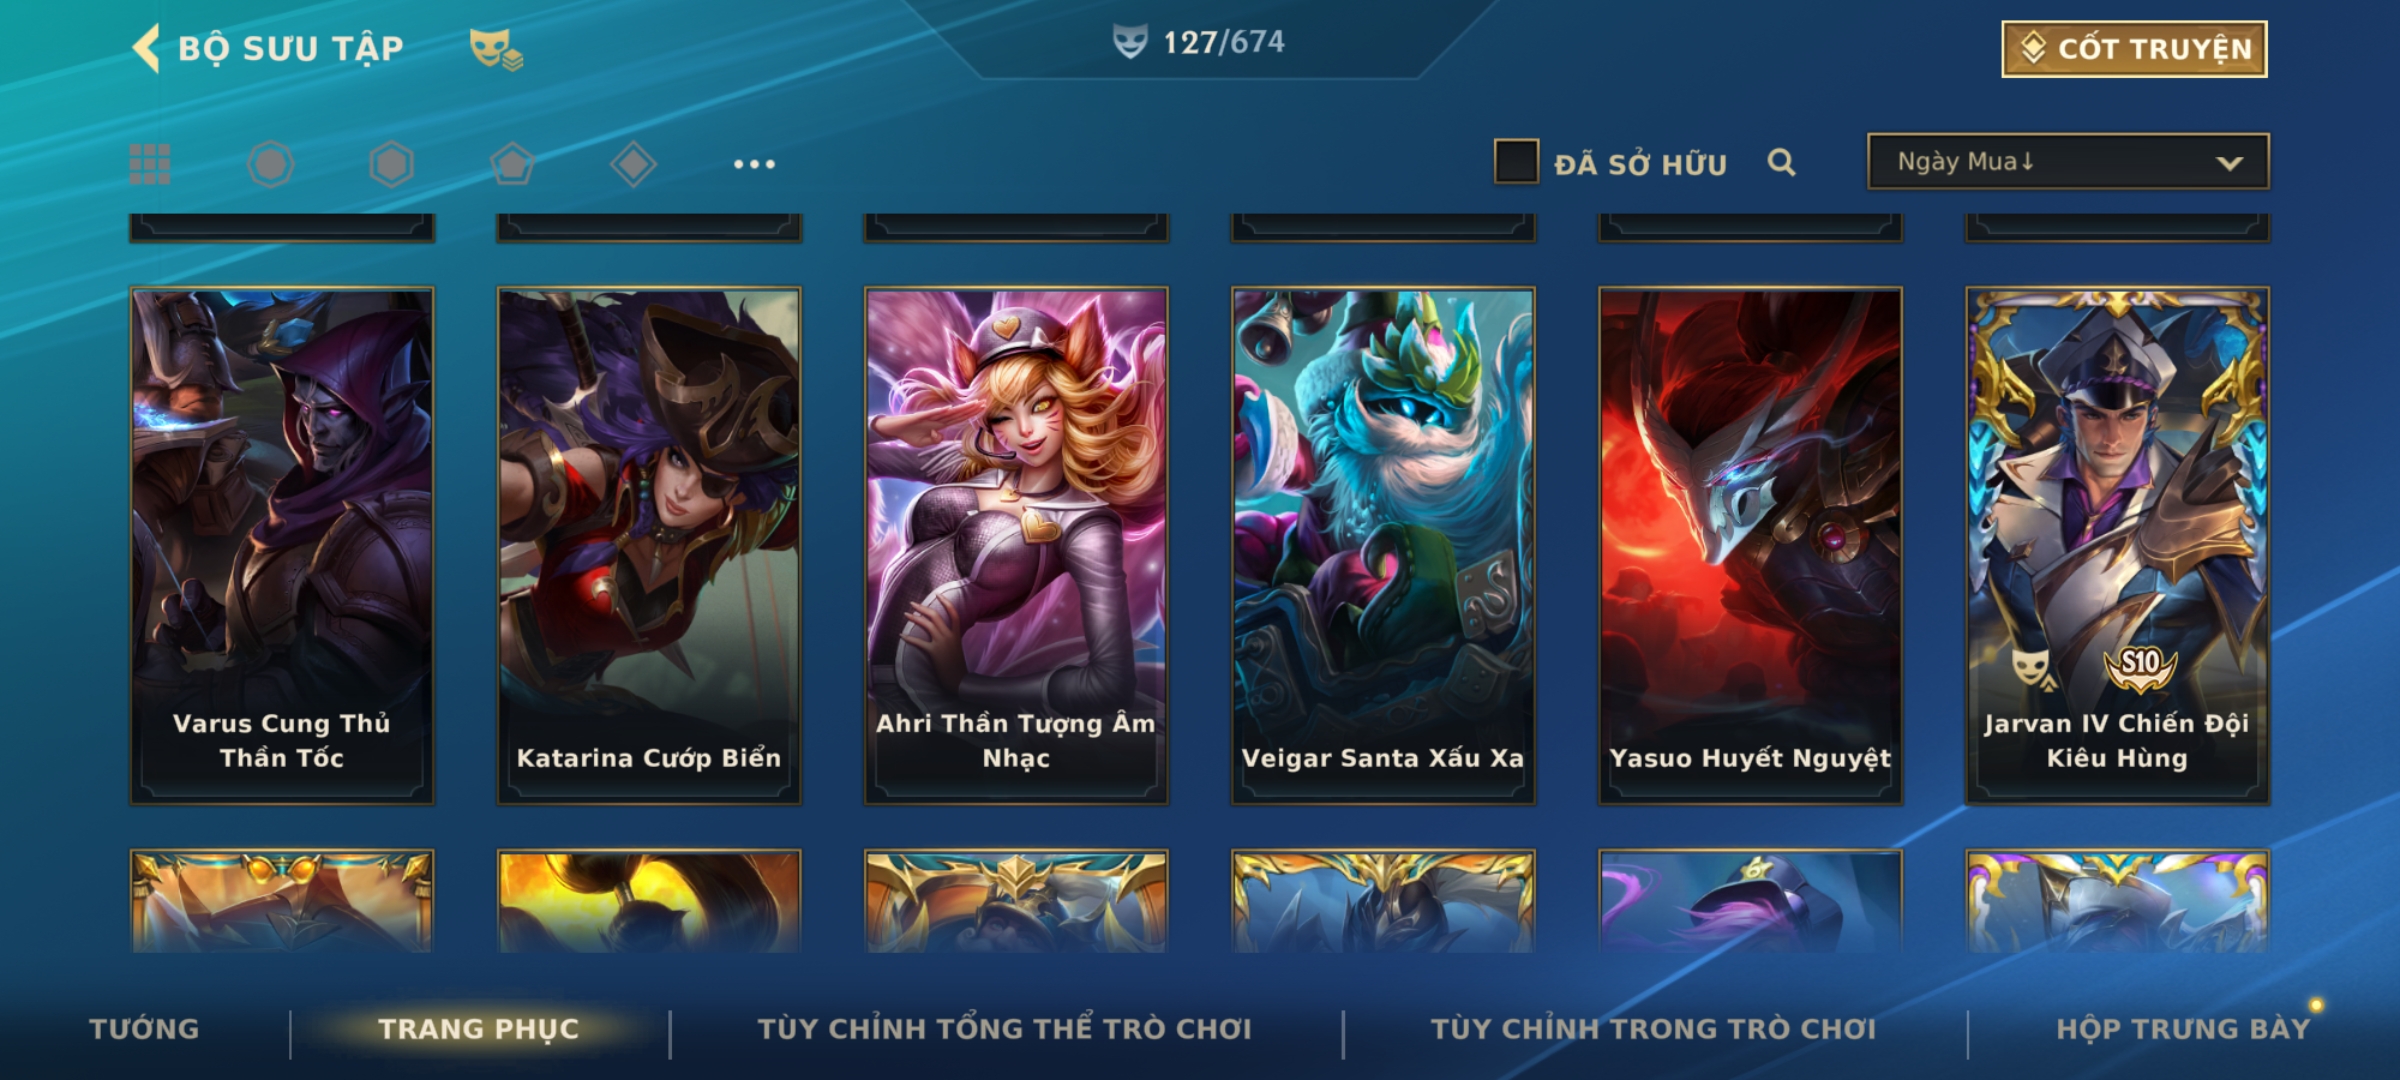Open the Hộp Trưng Bày tab
2400x1080 pixels.
tap(2183, 1029)
